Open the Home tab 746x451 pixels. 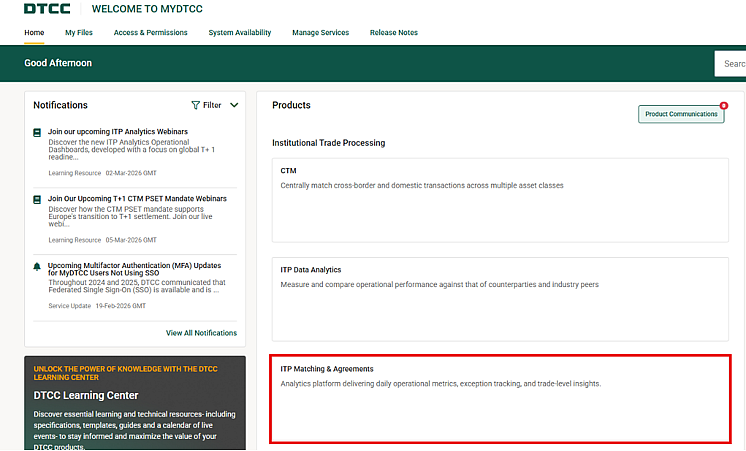click(x=34, y=33)
